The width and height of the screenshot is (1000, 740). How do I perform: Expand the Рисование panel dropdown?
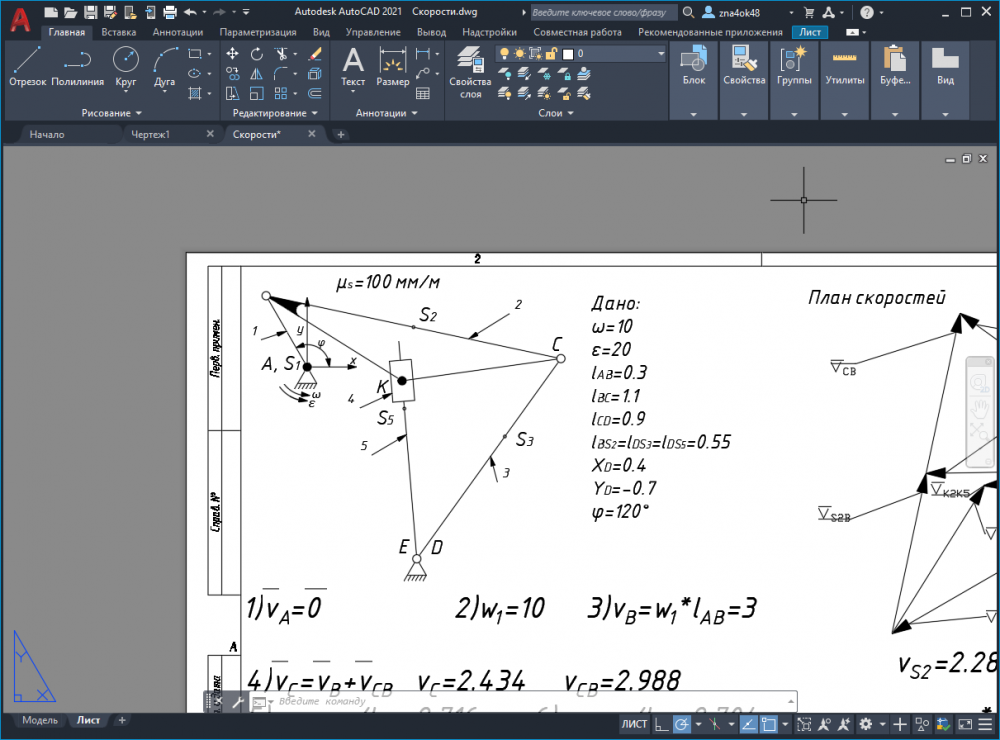[111, 113]
